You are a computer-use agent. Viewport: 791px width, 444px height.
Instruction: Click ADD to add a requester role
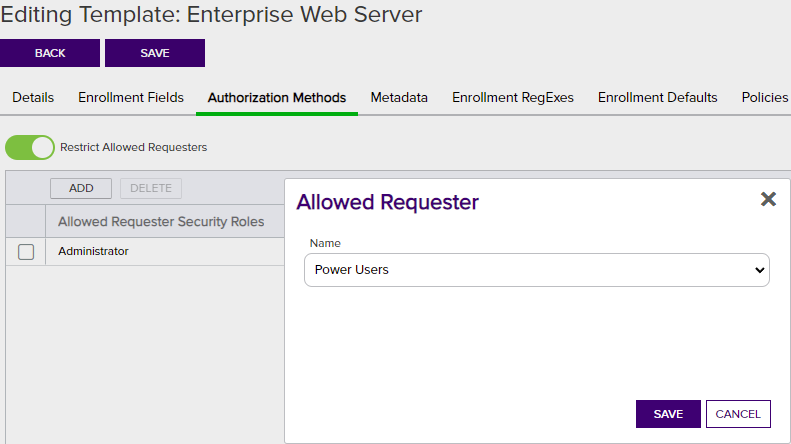tap(81, 188)
